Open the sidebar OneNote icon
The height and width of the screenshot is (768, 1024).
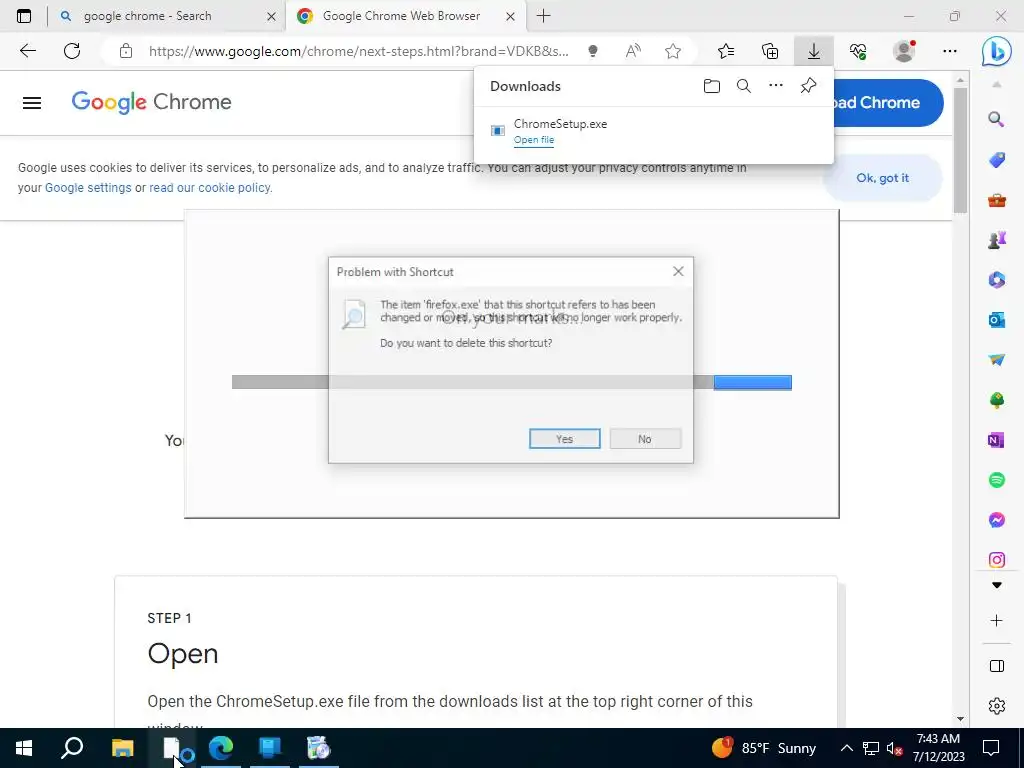(x=997, y=440)
